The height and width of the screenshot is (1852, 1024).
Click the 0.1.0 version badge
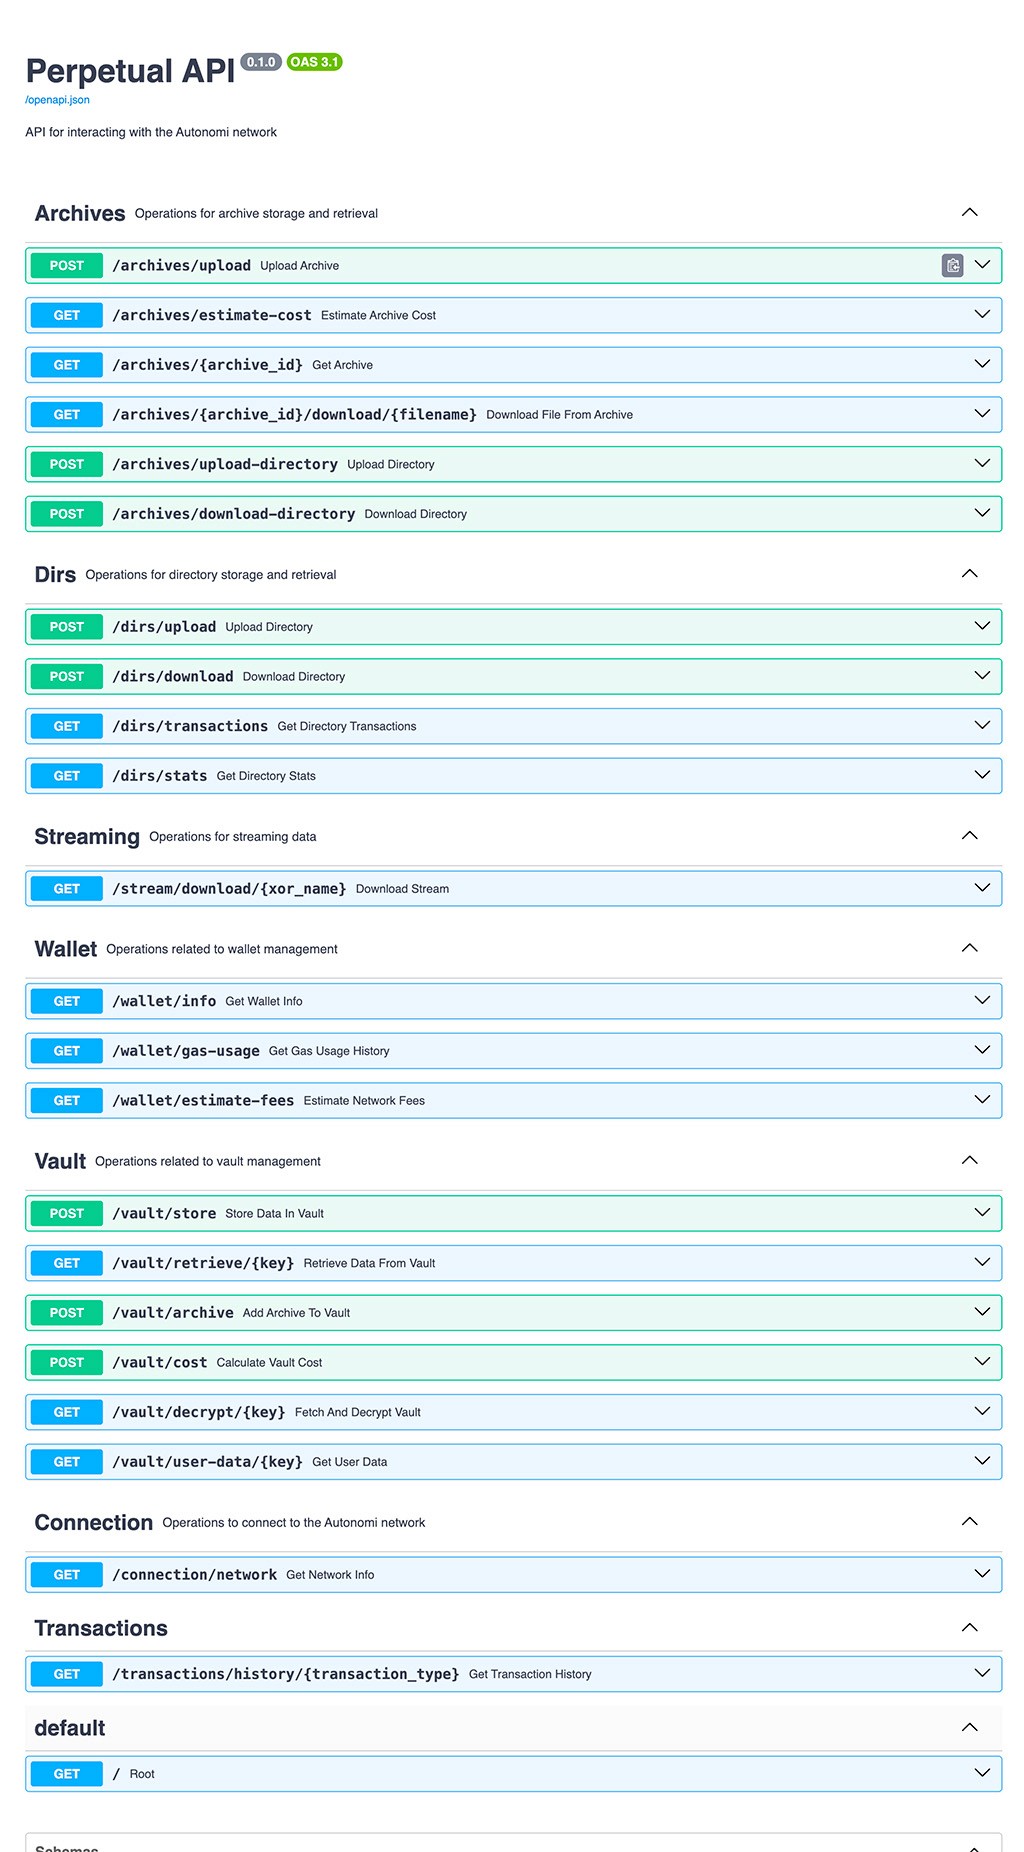click(x=261, y=62)
